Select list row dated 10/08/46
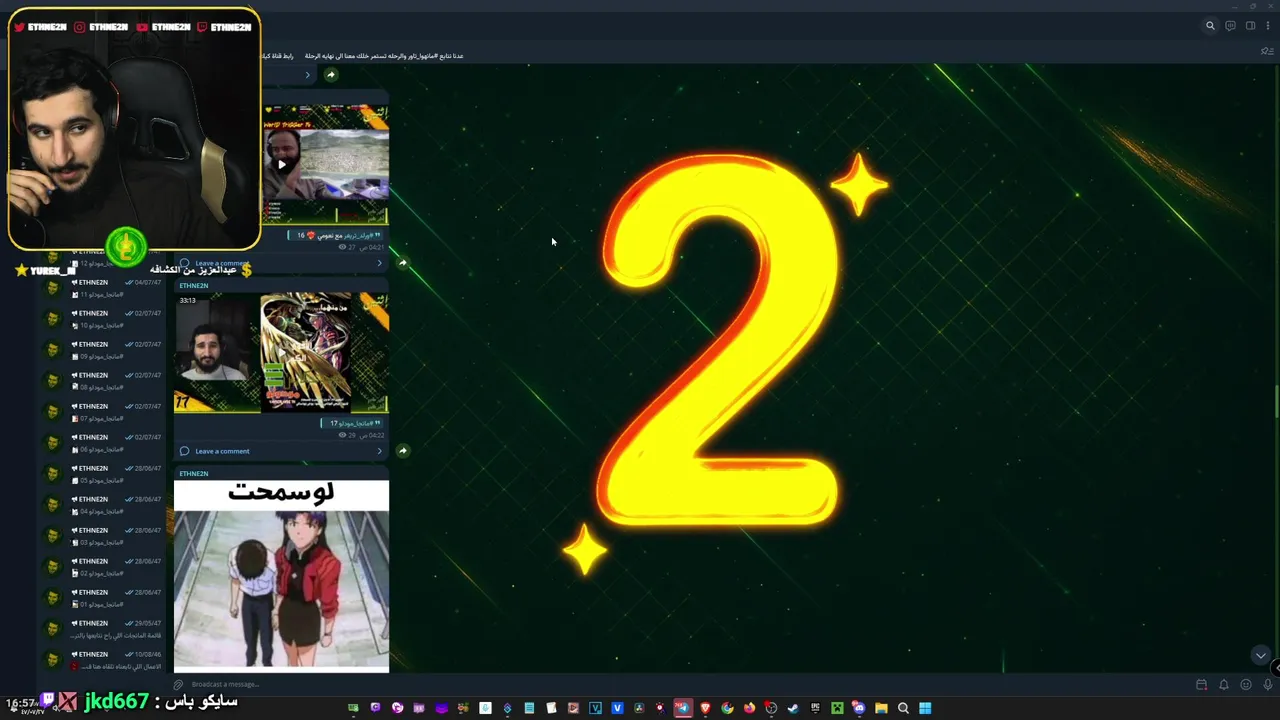 (x=105, y=661)
